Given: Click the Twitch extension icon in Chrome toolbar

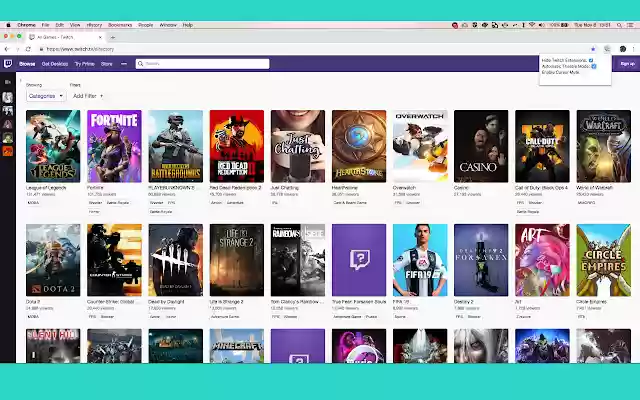Looking at the screenshot, I should [x=607, y=49].
